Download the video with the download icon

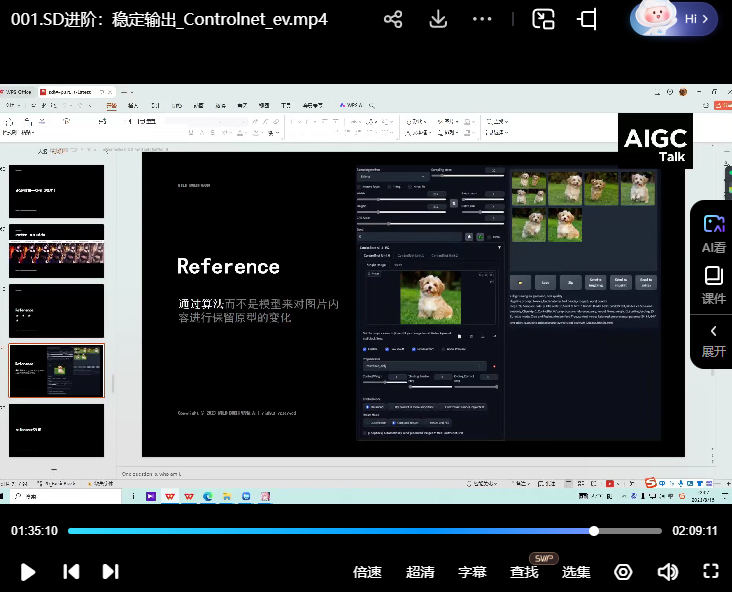[x=438, y=19]
